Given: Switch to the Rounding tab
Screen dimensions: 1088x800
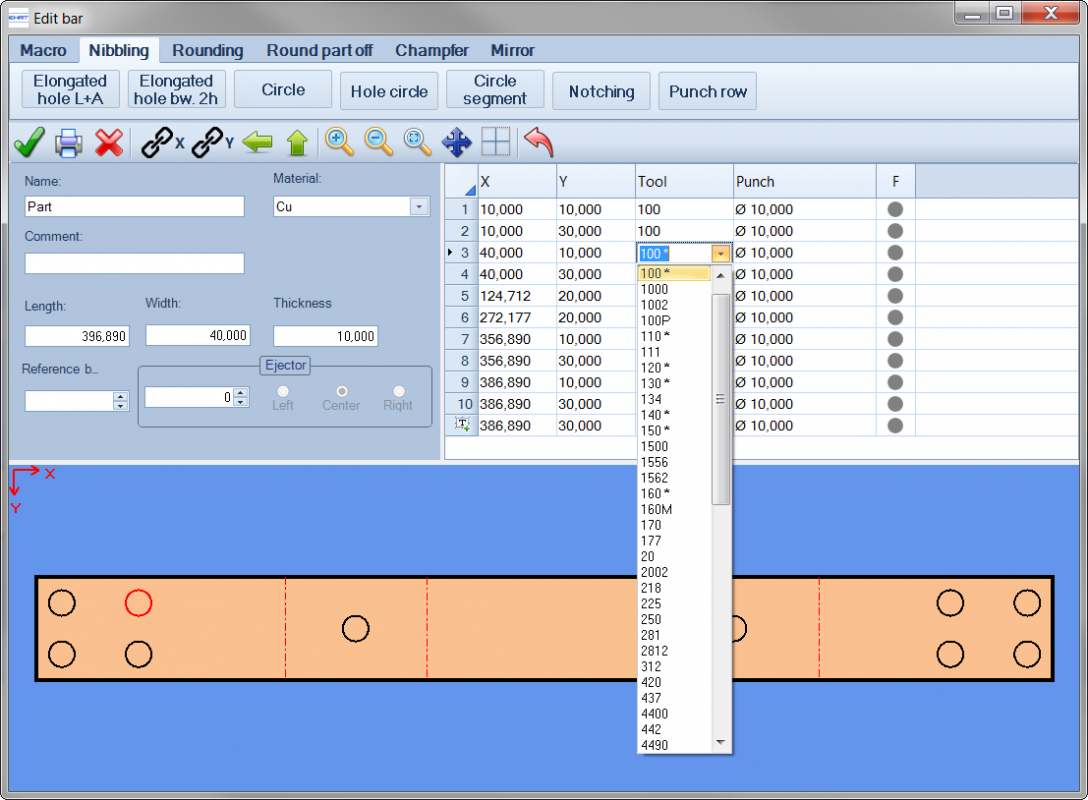Looking at the screenshot, I should point(207,51).
